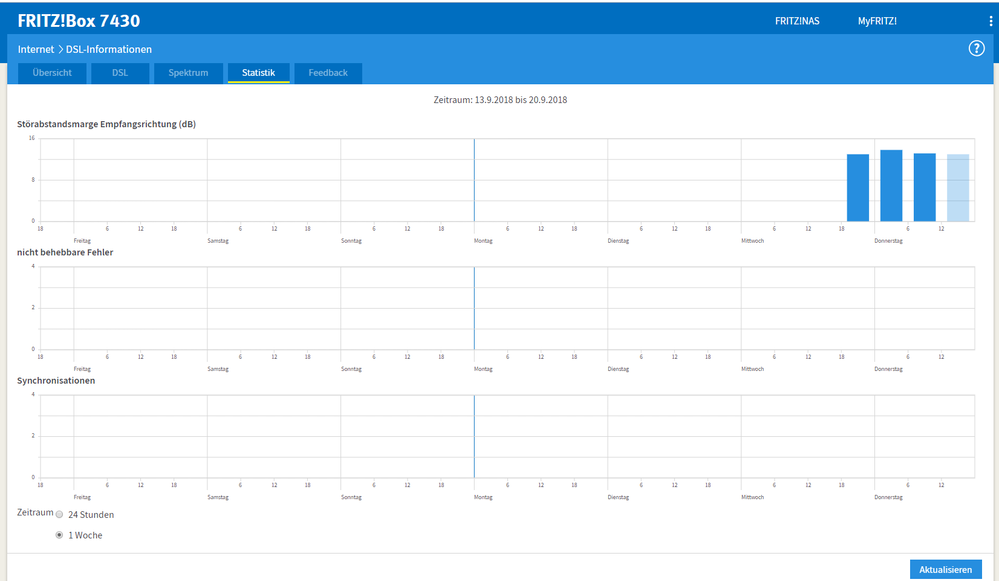Viewport: 999px width, 581px height.
Task: Open the help question mark icon
Action: click(976, 48)
